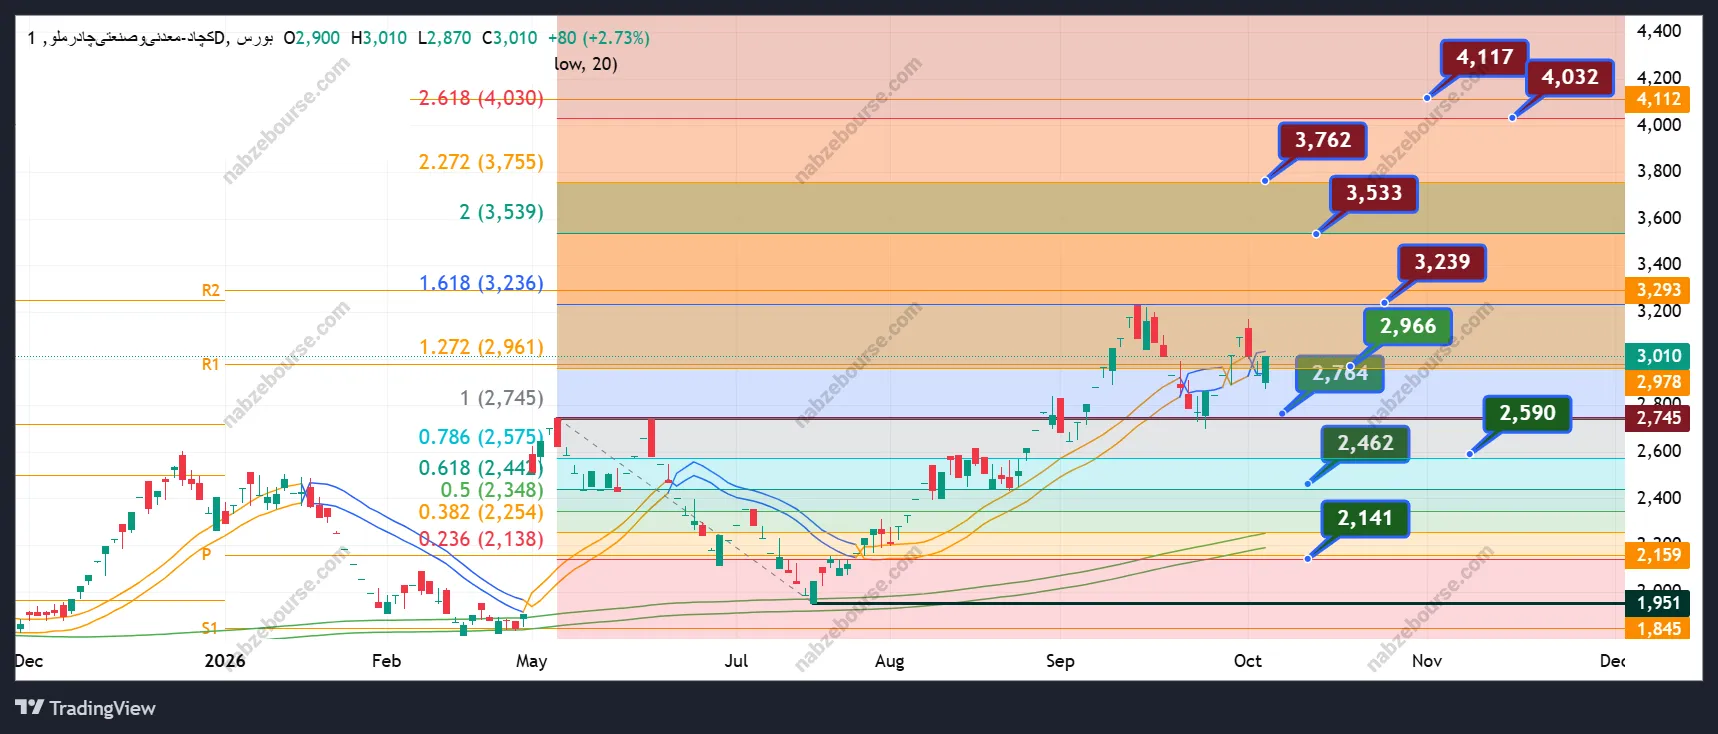Click the 3,293 price axis tag
The image size is (1718, 734).
point(1658,290)
